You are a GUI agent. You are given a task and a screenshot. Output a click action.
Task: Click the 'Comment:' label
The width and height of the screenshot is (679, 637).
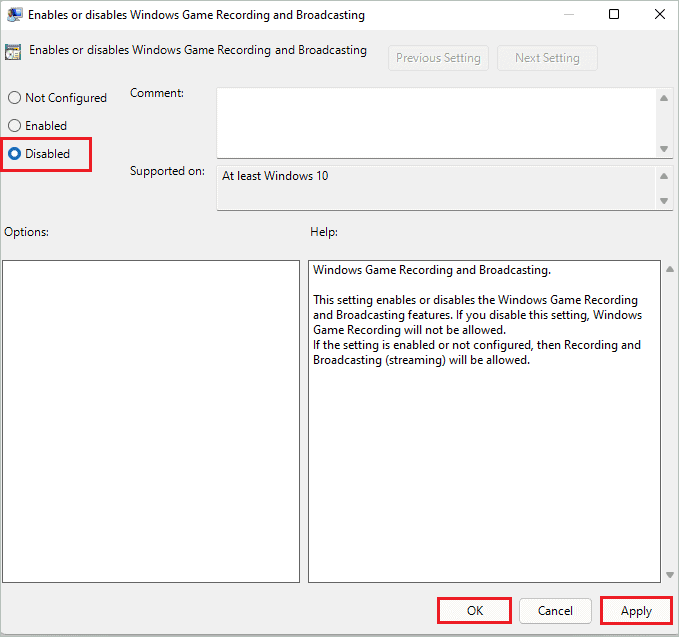click(x=157, y=93)
